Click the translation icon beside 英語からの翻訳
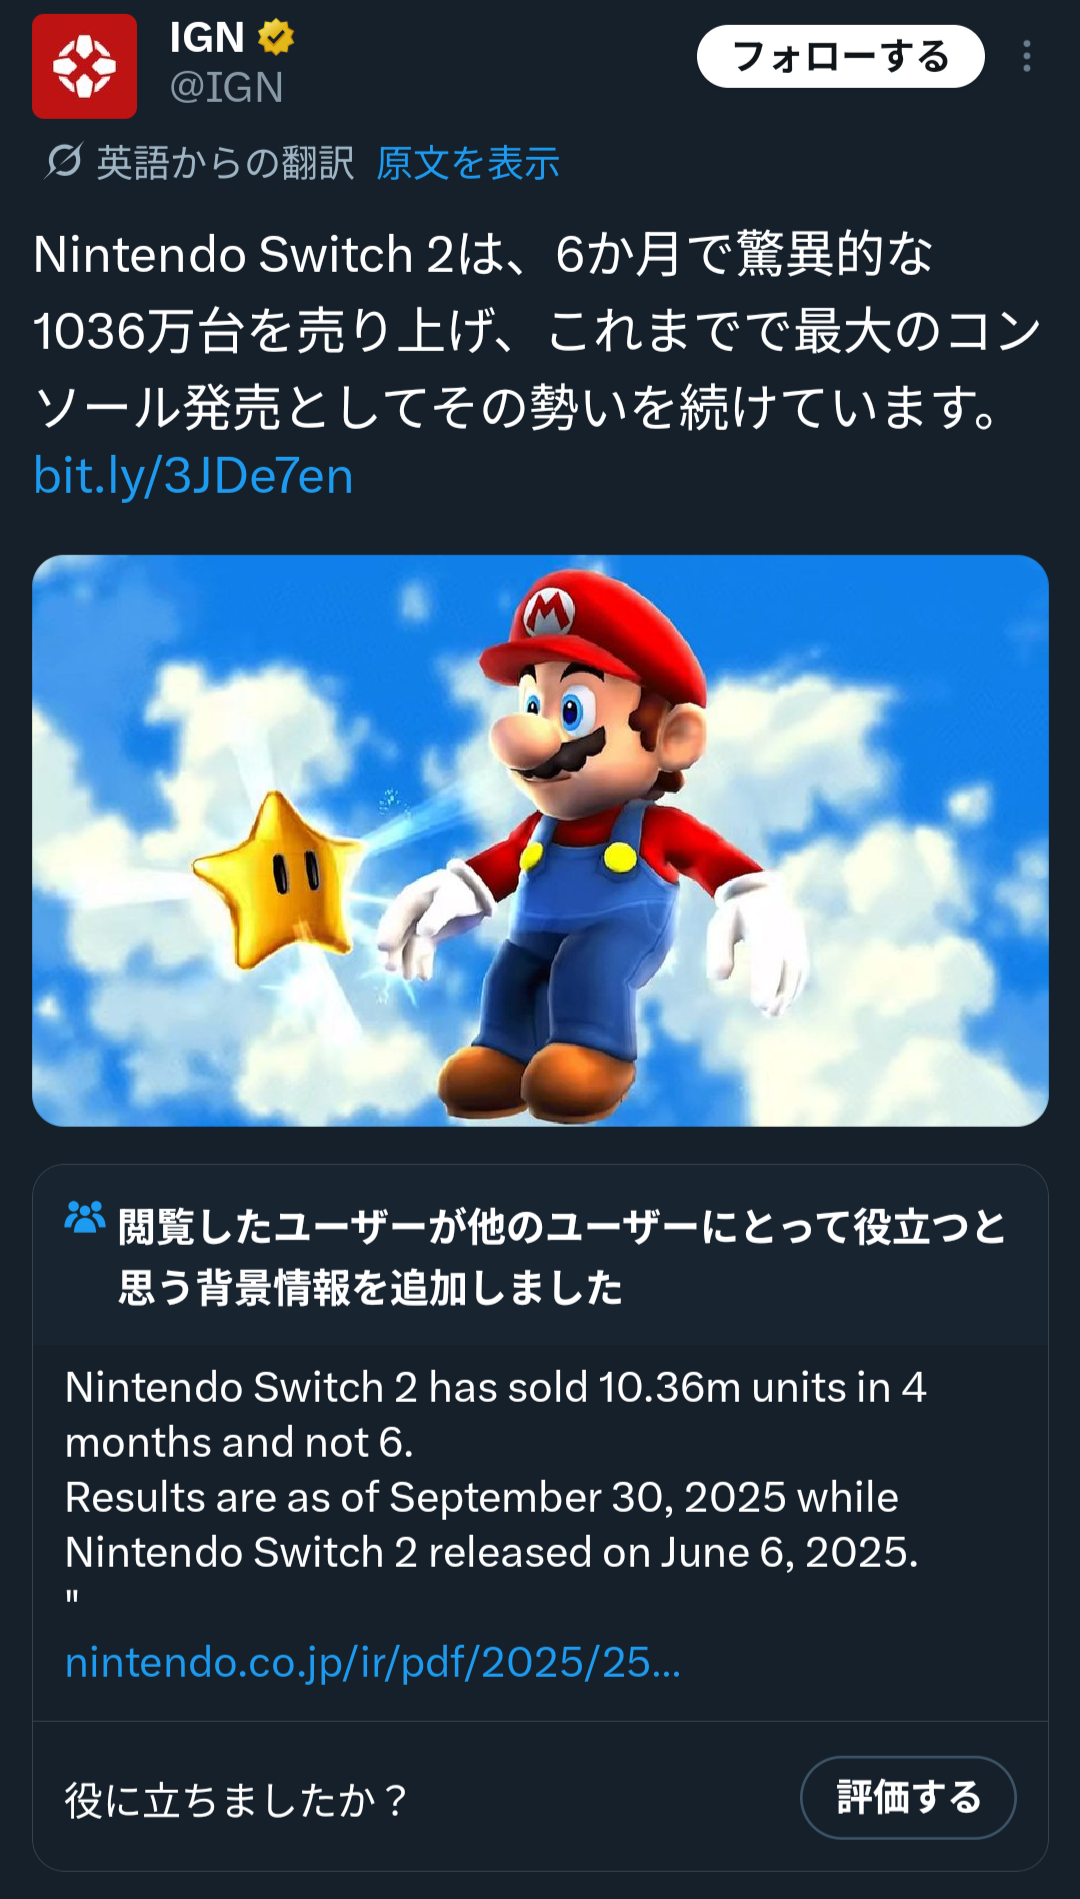Screen dimensions: 1080x1899 (64, 161)
